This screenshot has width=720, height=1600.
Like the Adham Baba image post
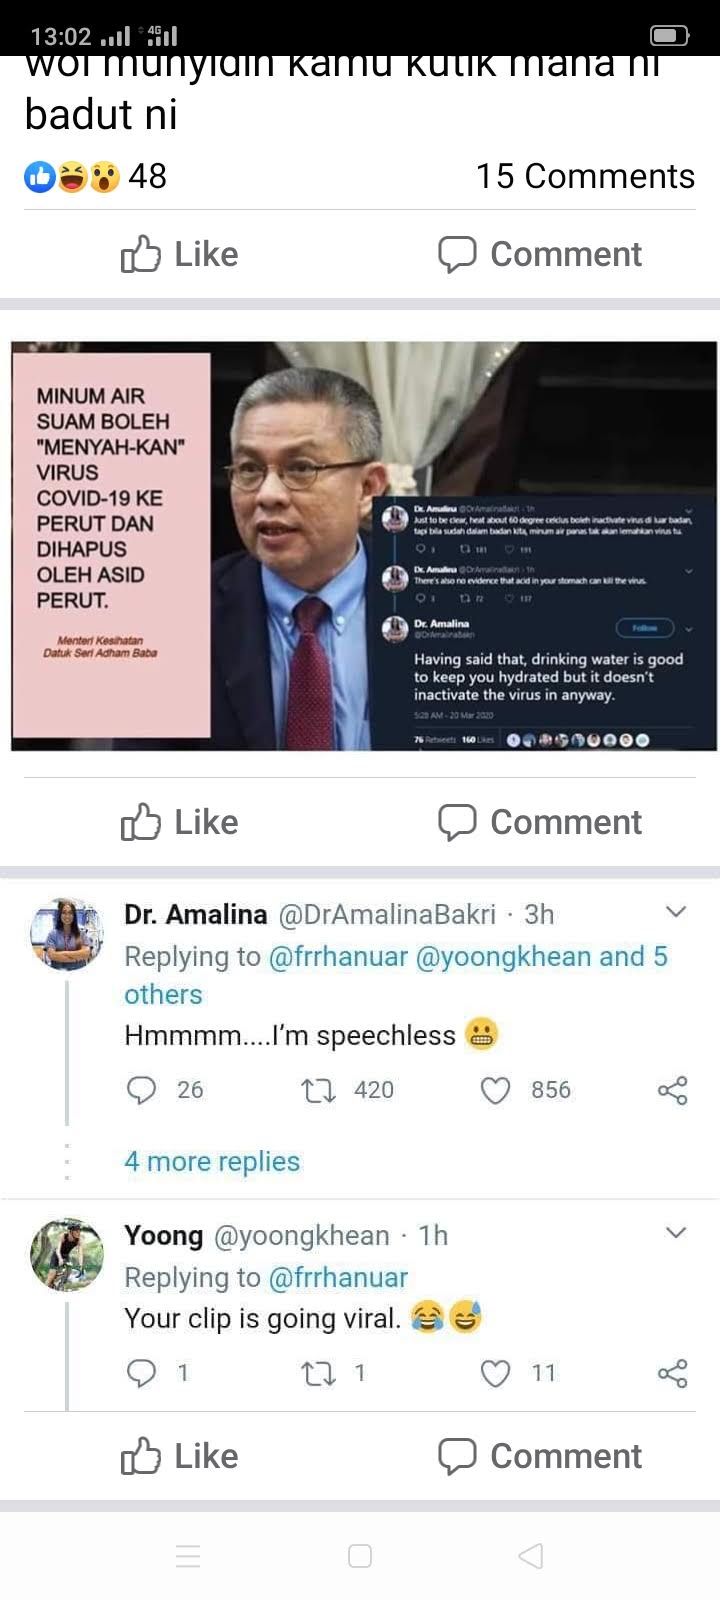(180, 822)
